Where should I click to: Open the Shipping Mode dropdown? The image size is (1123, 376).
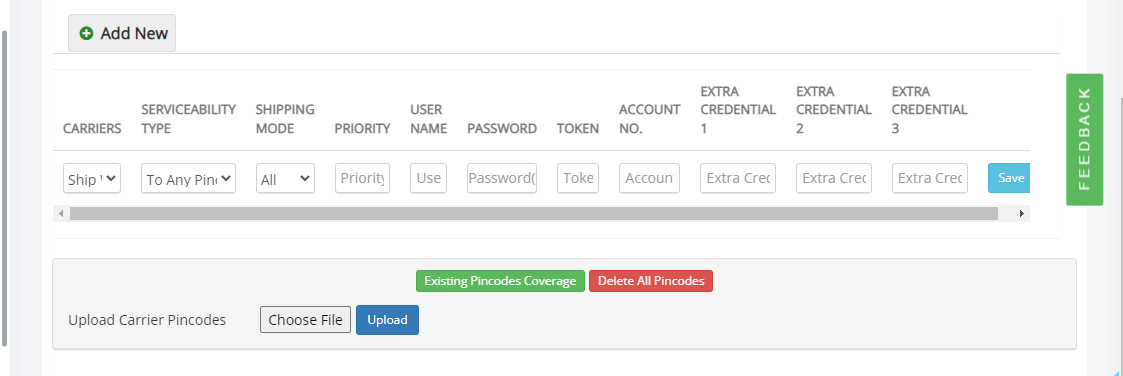[285, 178]
